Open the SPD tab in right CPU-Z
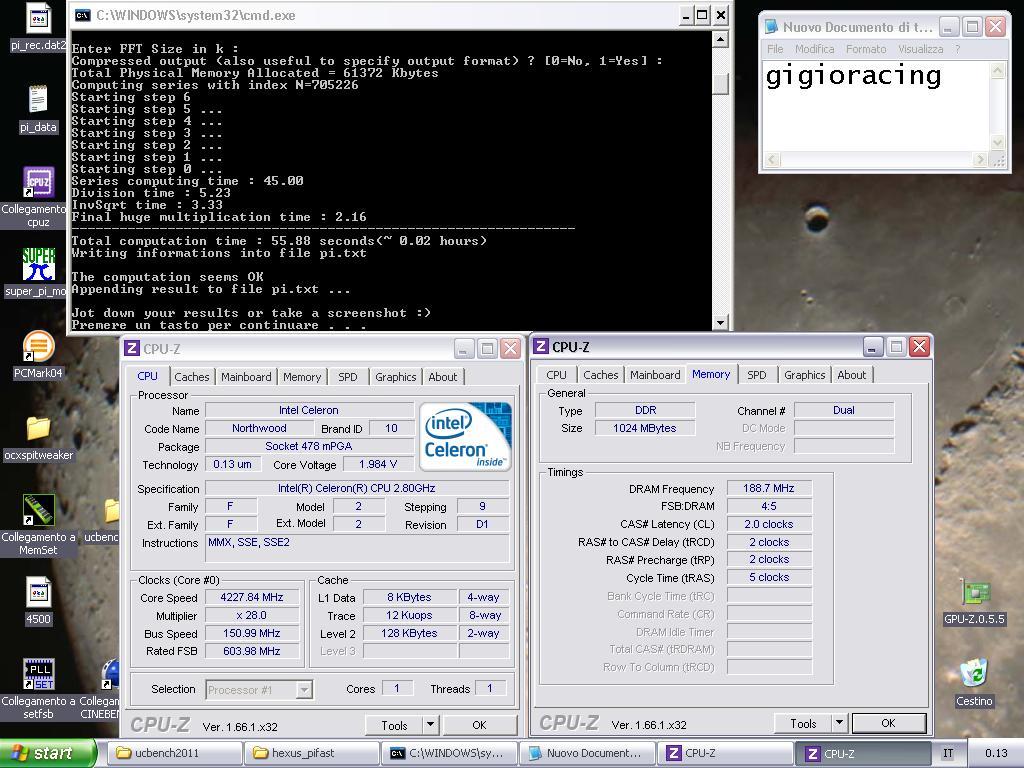Image resolution: width=1024 pixels, height=768 pixels. [756, 375]
